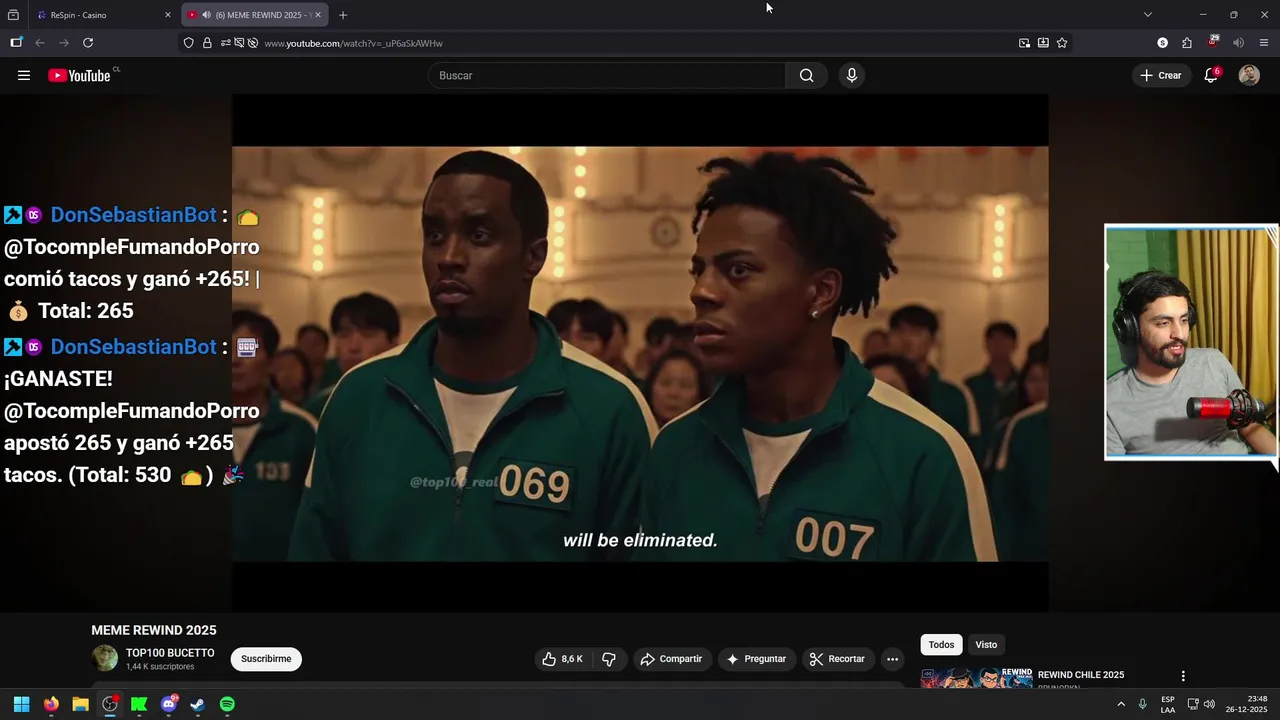This screenshot has height=720, width=1280.
Task: Open REWIND CHILE 2025 video title
Action: pos(1081,675)
